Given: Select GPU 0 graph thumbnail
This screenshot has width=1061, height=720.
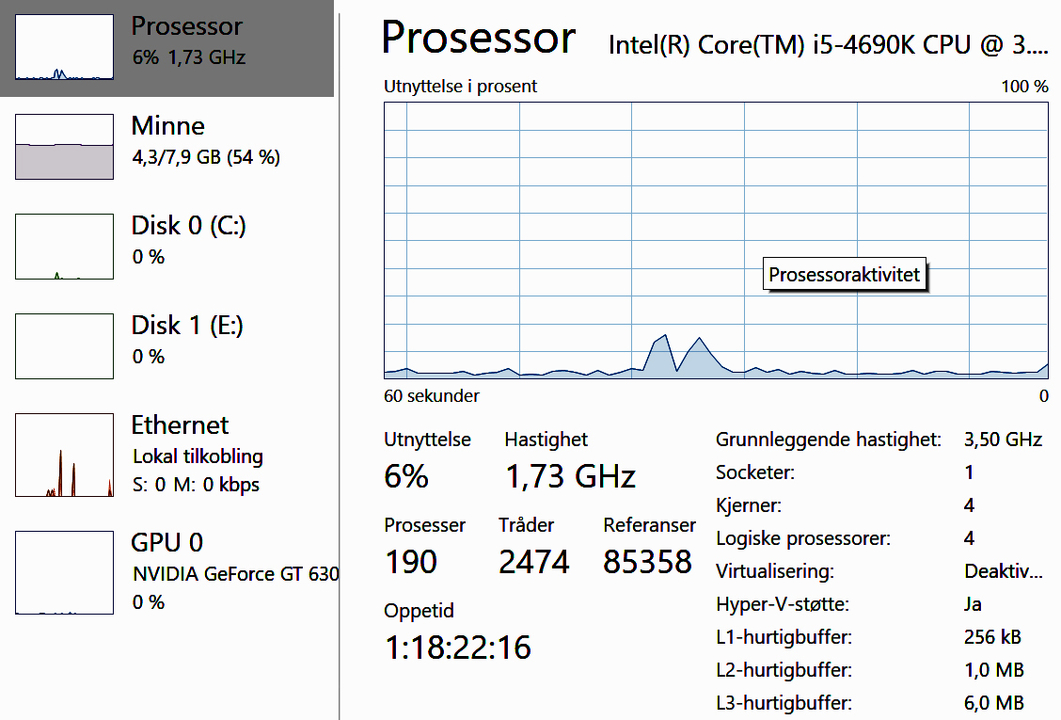Looking at the screenshot, I should point(64,572).
